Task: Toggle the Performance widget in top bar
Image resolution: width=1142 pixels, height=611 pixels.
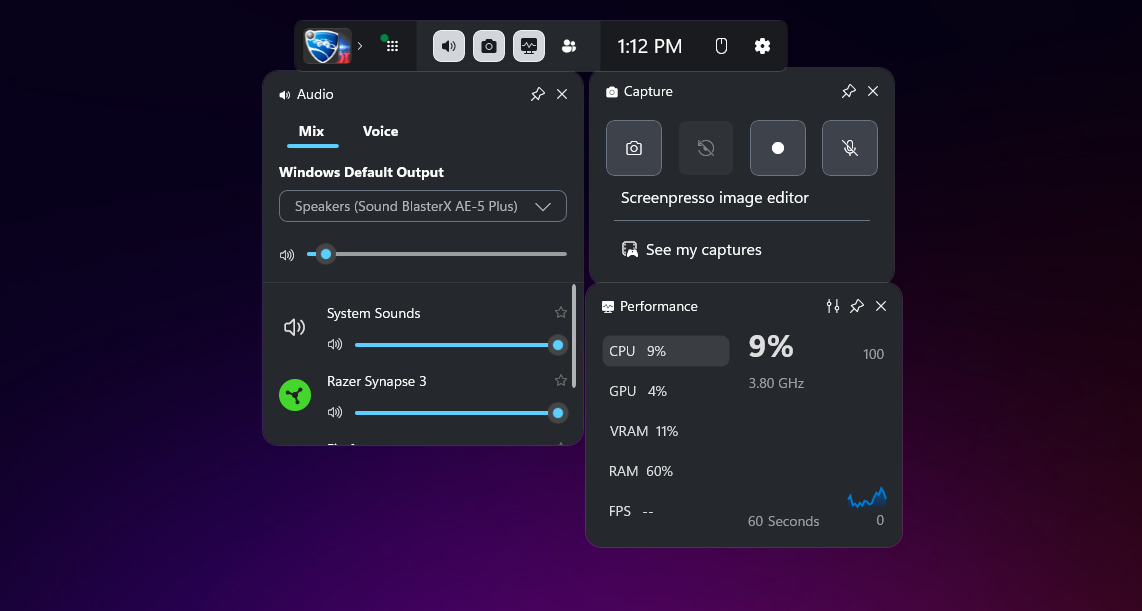Action: [x=529, y=46]
